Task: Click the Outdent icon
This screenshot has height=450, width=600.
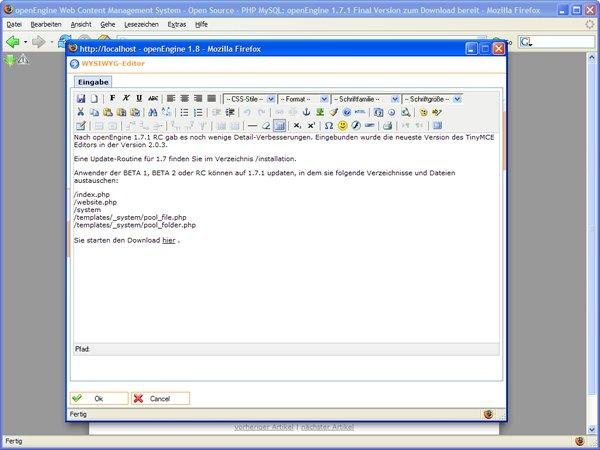Action: point(217,112)
